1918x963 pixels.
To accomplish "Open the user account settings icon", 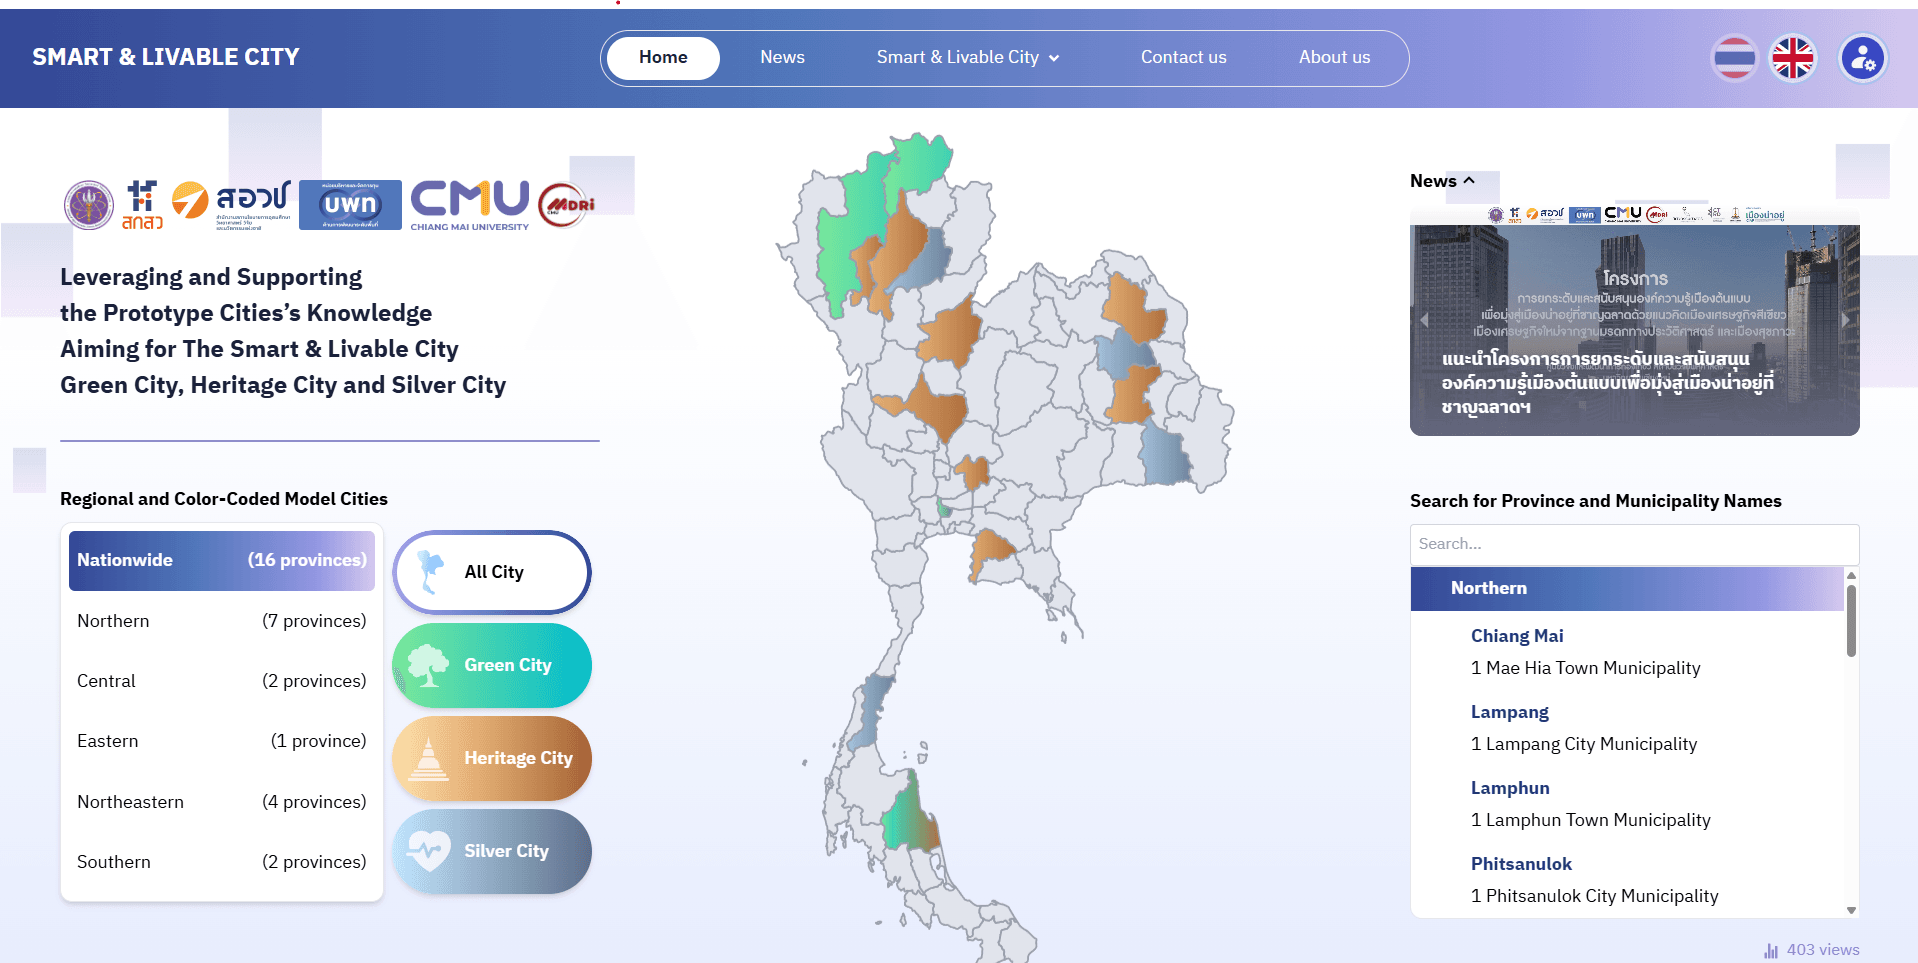I will 1863,58.
